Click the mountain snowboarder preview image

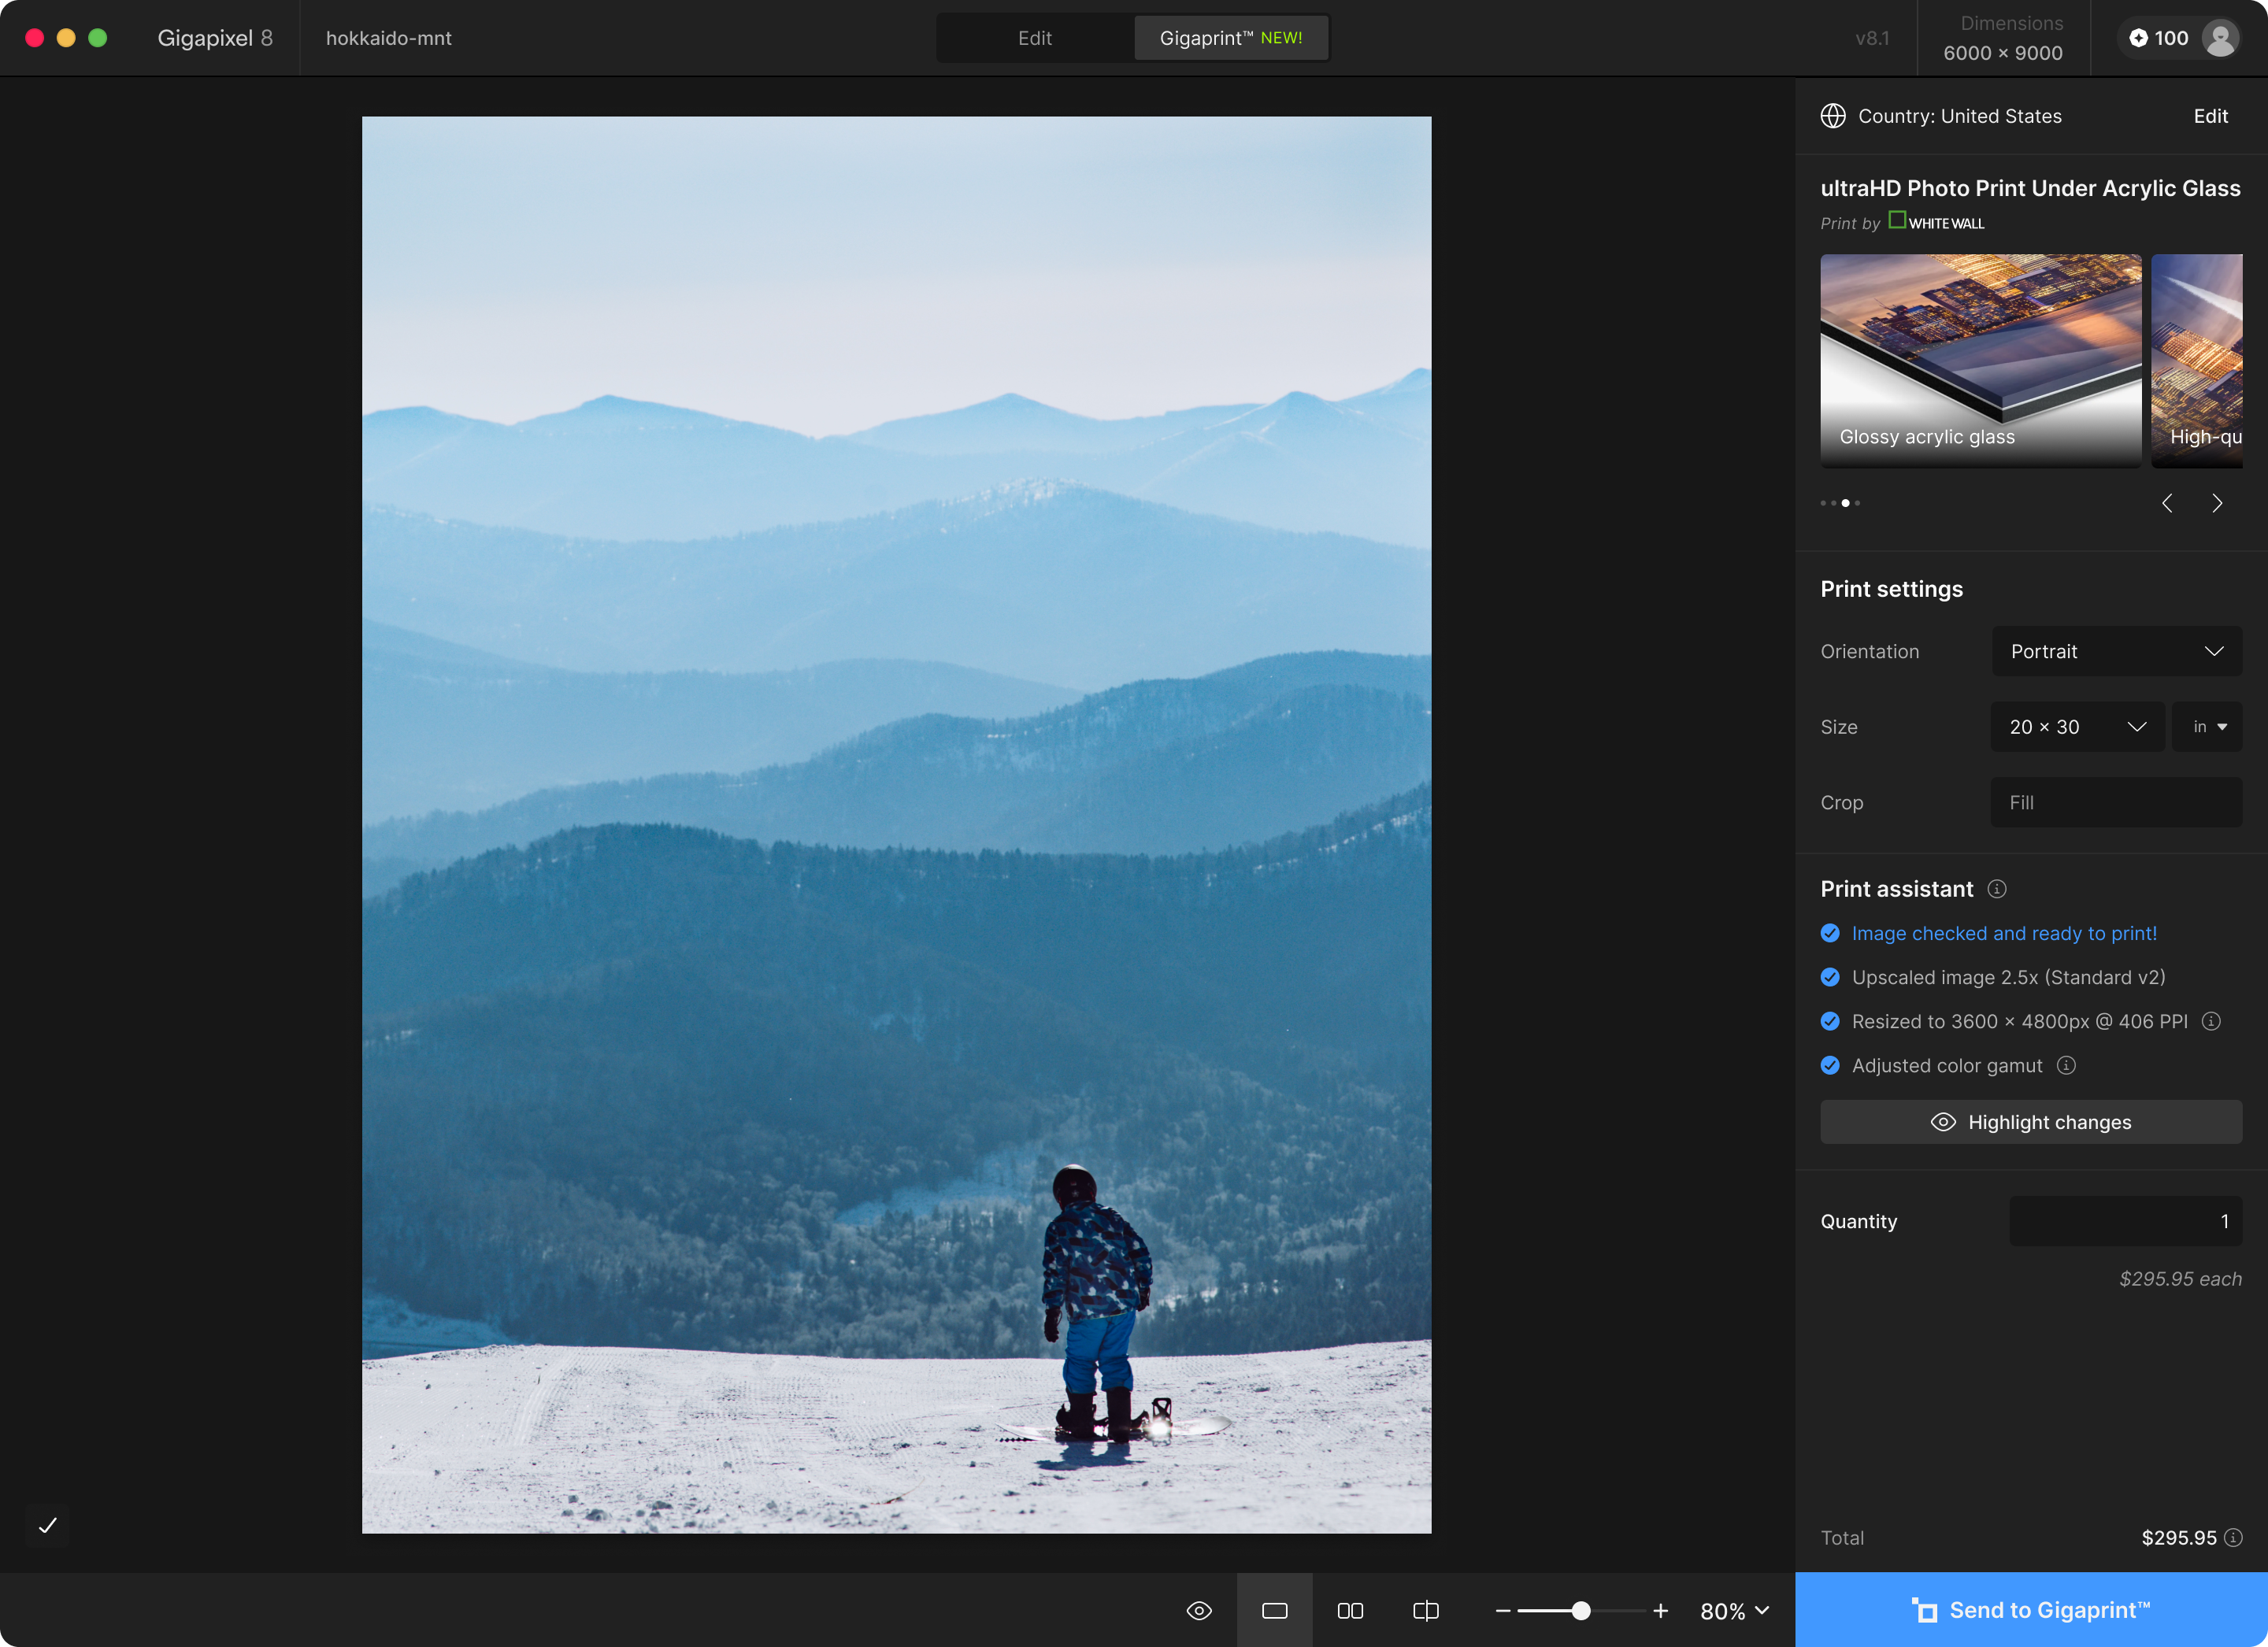pyautogui.click(x=896, y=825)
